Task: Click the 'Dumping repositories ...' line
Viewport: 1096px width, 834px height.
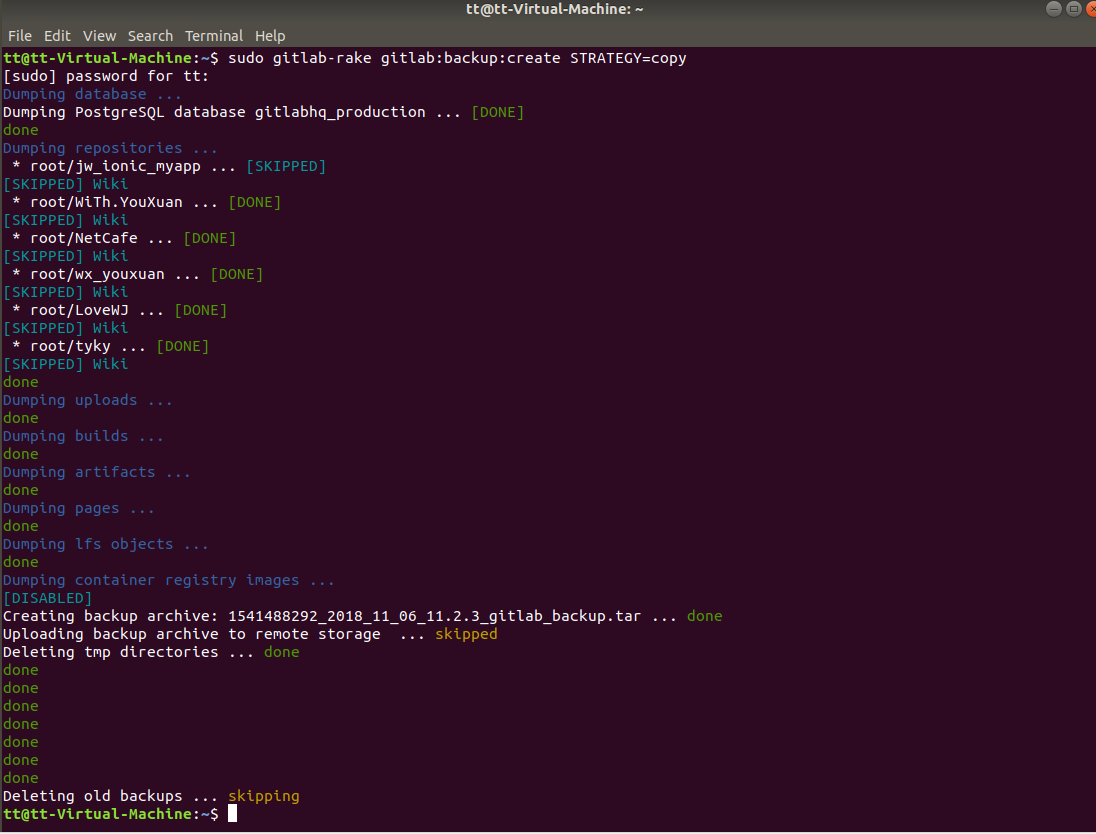Action: pos(110,148)
